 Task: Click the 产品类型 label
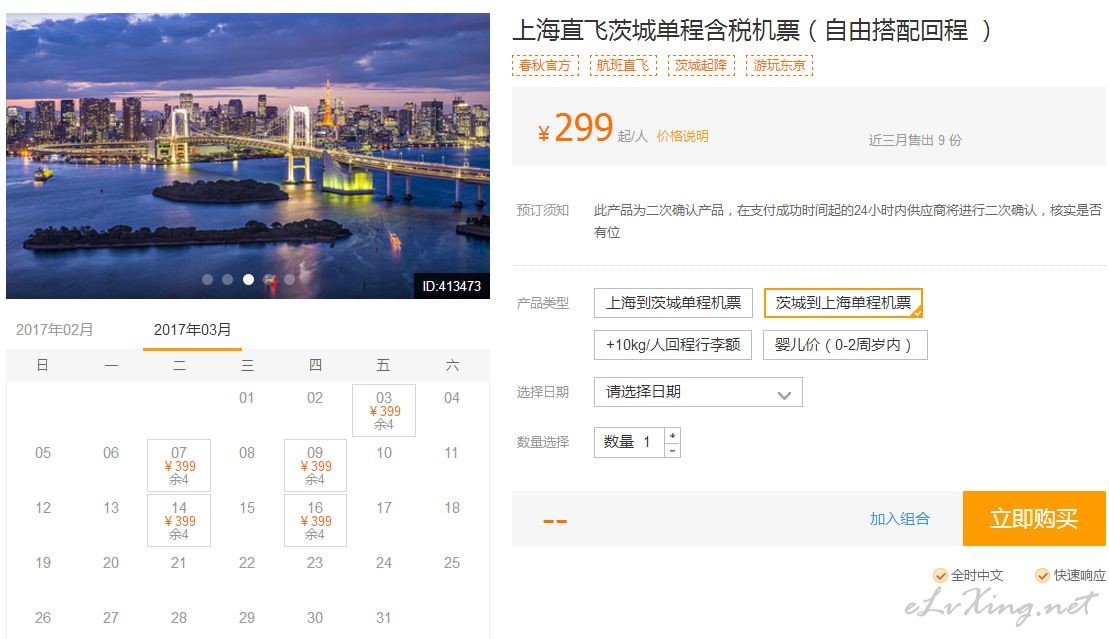point(542,303)
